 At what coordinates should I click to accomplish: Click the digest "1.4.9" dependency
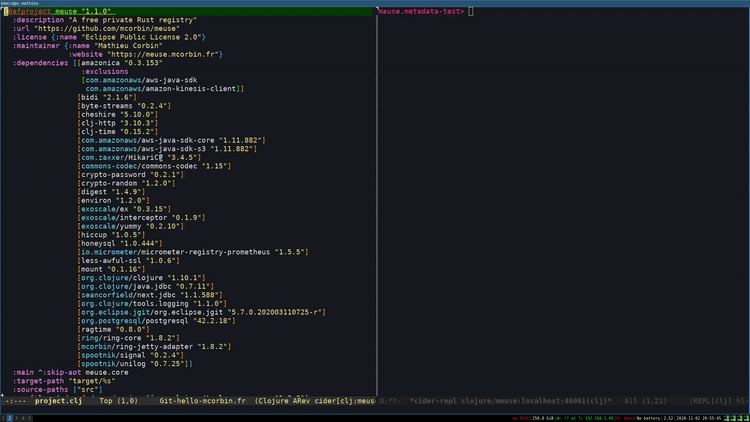[x=111, y=192]
